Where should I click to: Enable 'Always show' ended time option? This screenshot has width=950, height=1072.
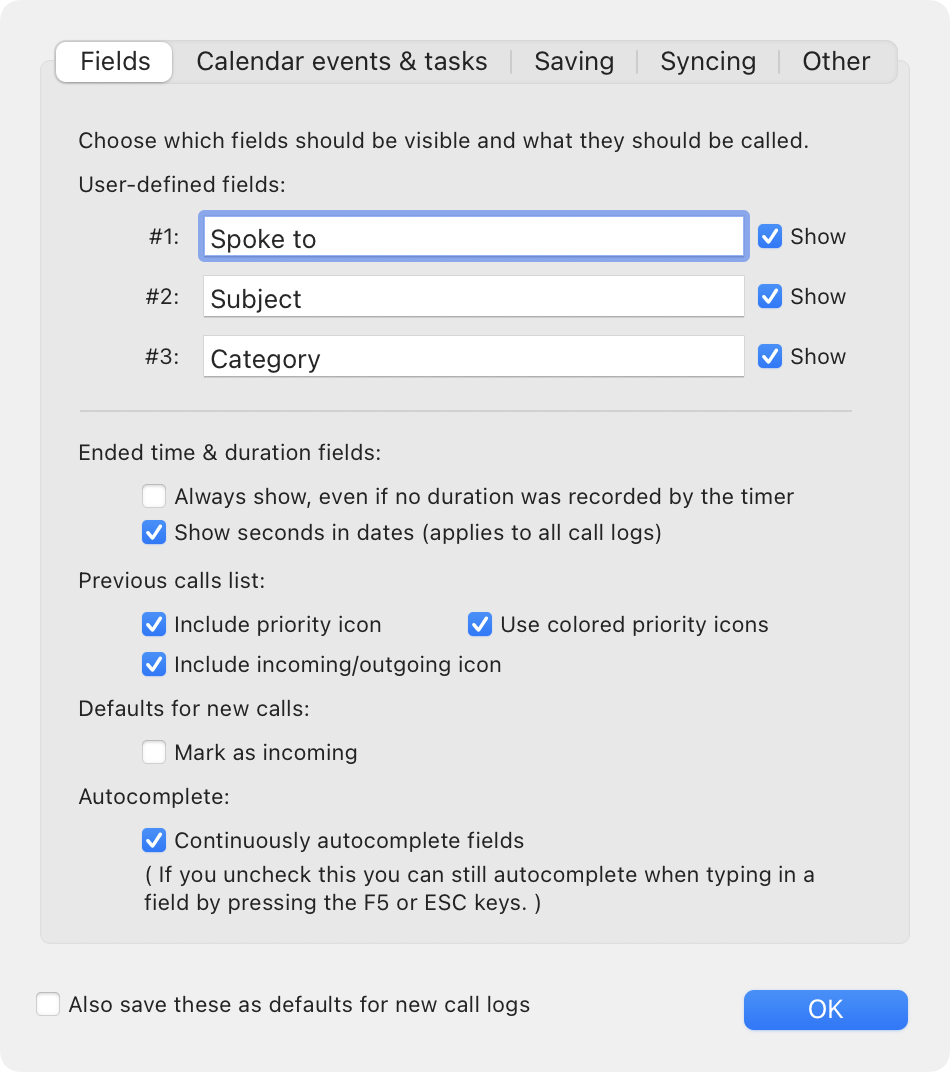click(154, 497)
